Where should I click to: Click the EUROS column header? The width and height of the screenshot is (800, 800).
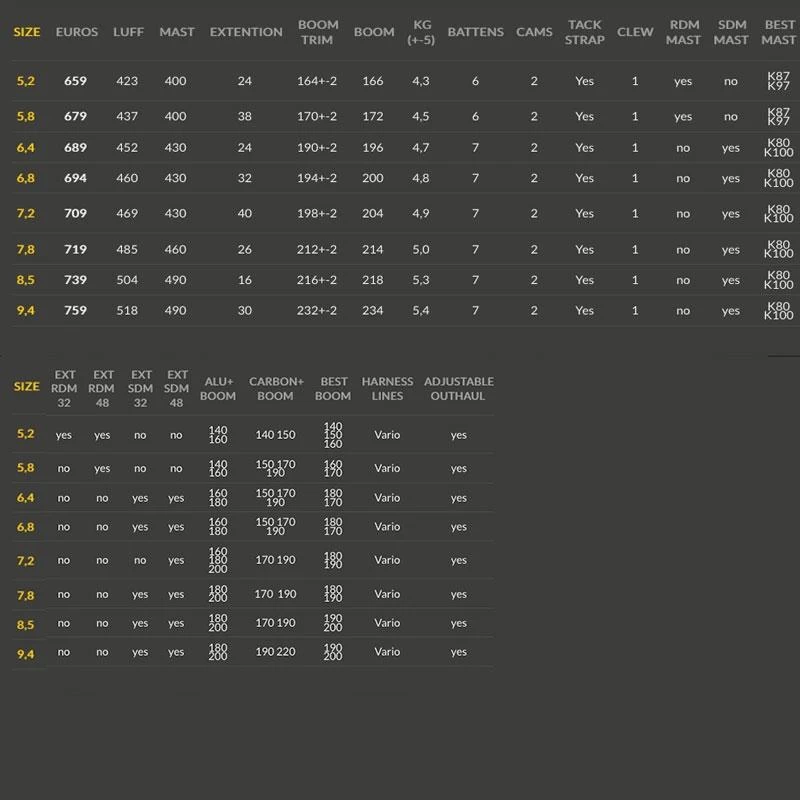[77, 32]
